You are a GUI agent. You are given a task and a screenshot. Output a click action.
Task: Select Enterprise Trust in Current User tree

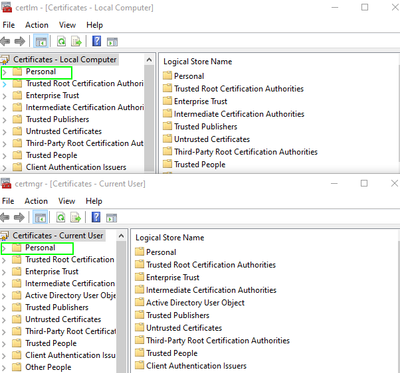click(x=52, y=271)
